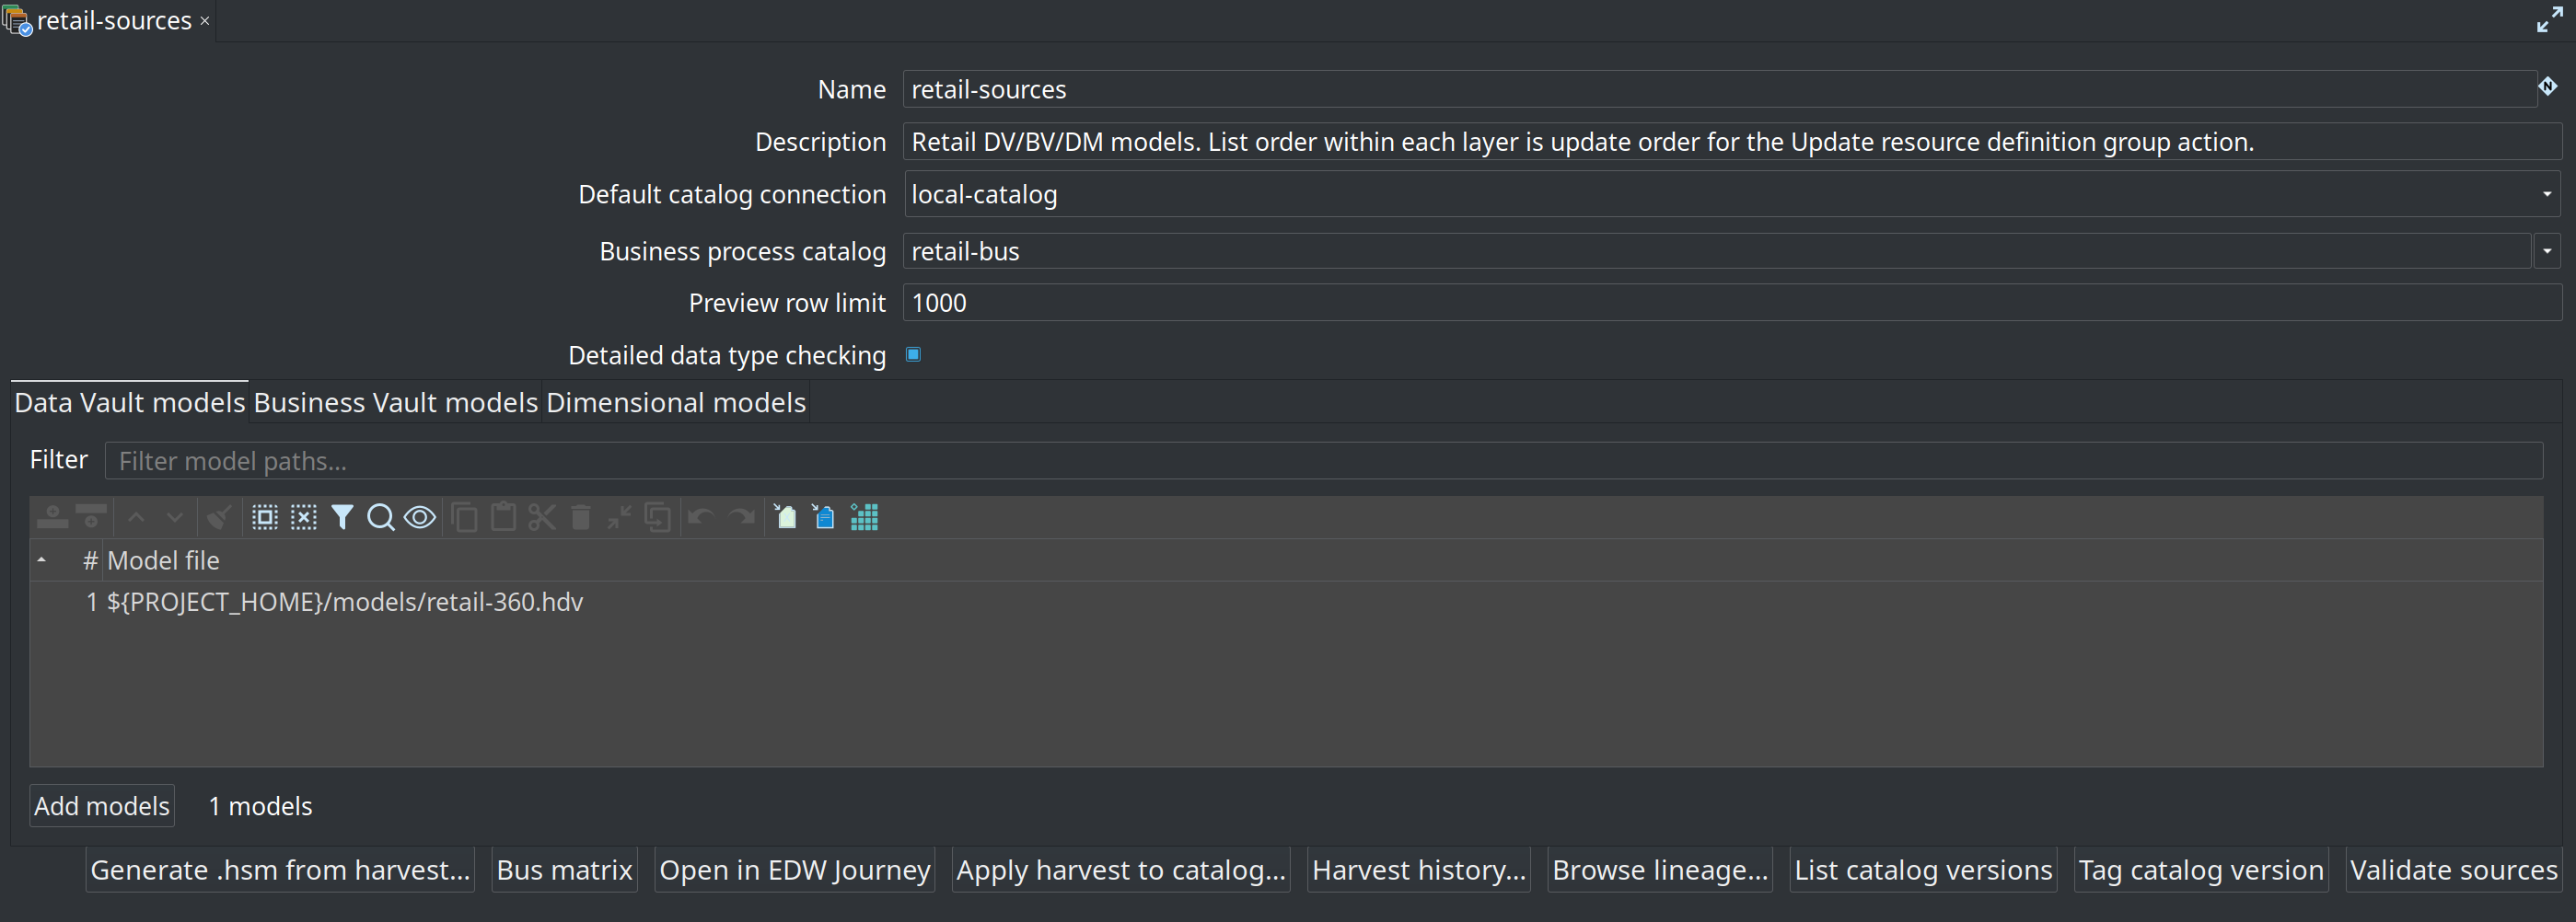The height and width of the screenshot is (922, 2576).
Task: Click the import from spreadsheet icon
Action: click(x=785, y=517)
